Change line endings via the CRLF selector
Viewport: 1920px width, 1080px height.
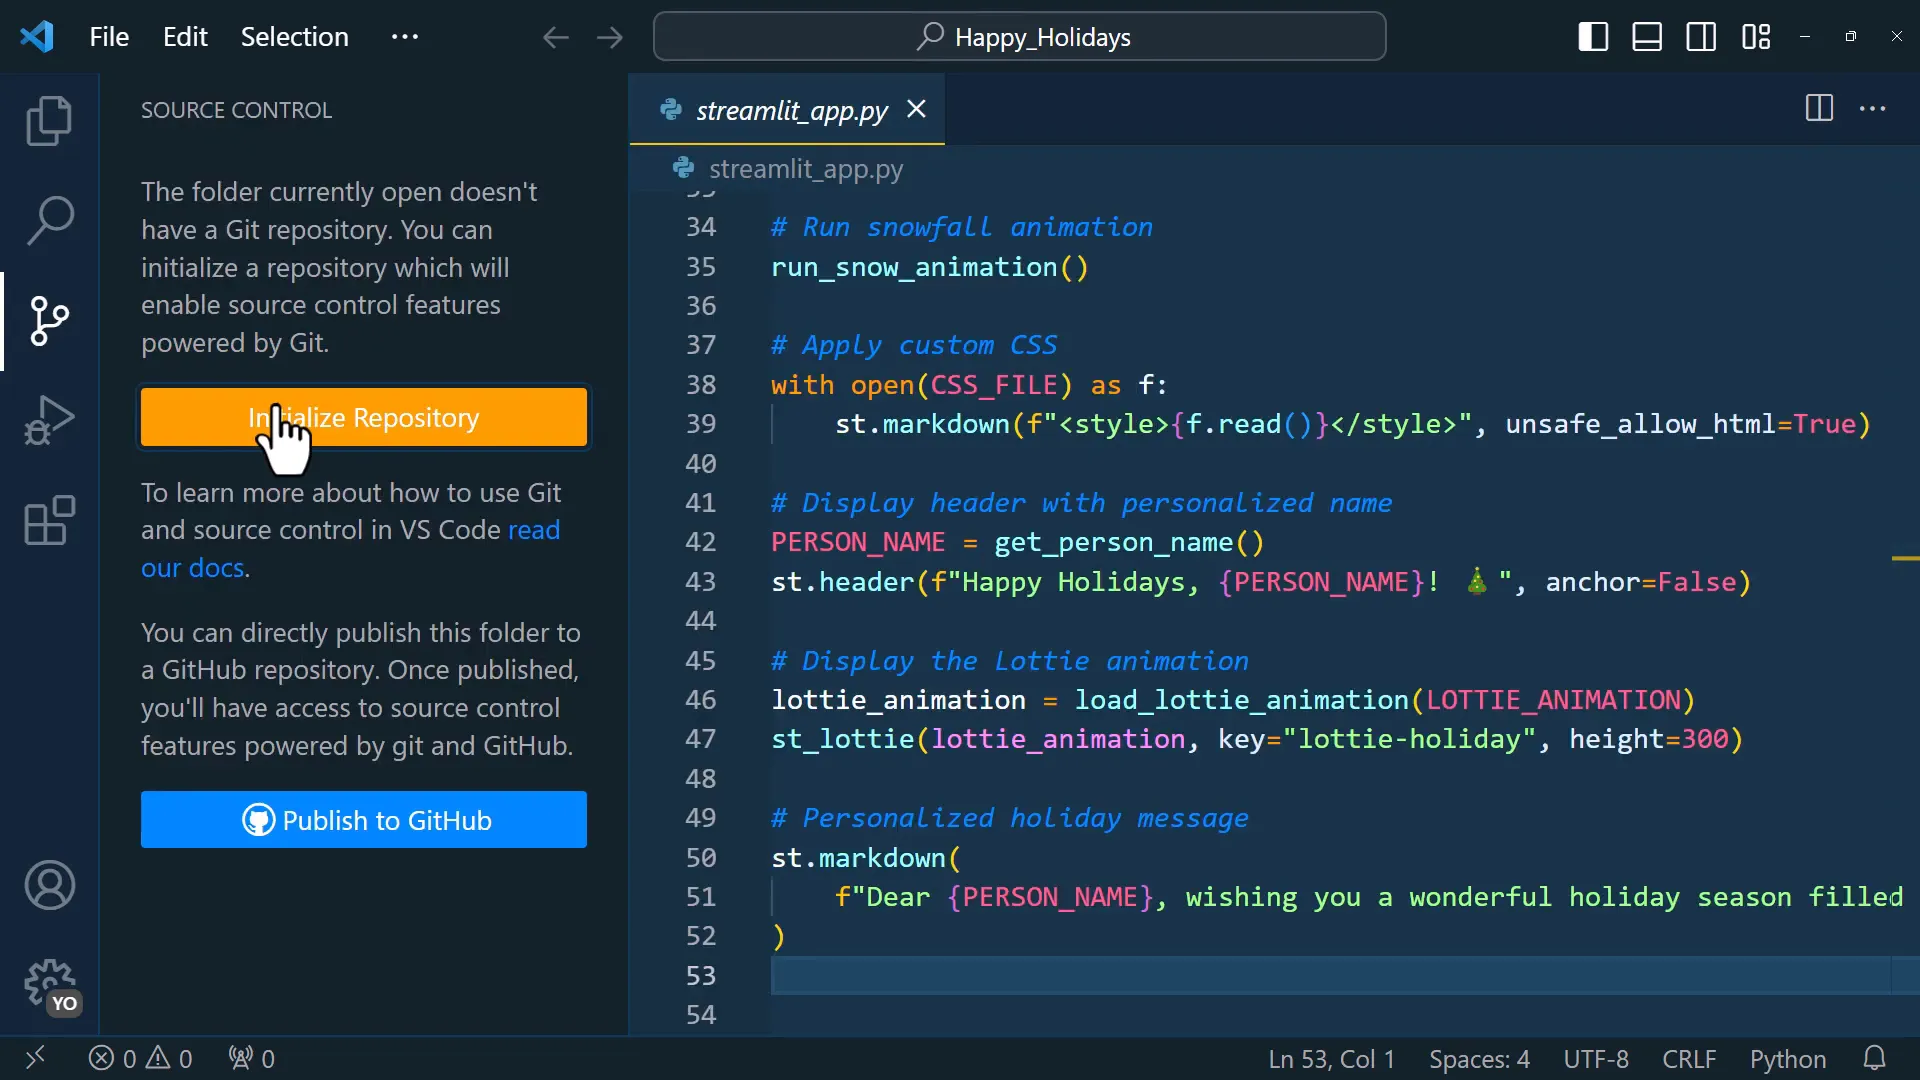[x=1688, y=1058]
